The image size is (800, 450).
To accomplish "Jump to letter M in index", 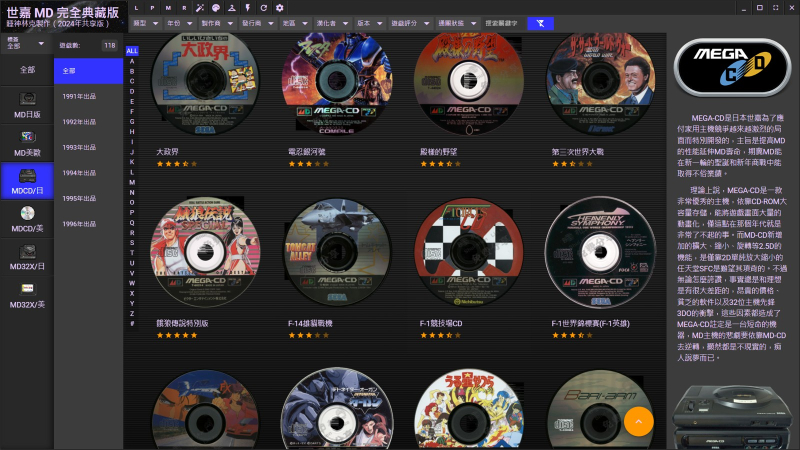I will click(x=132, y=182).
